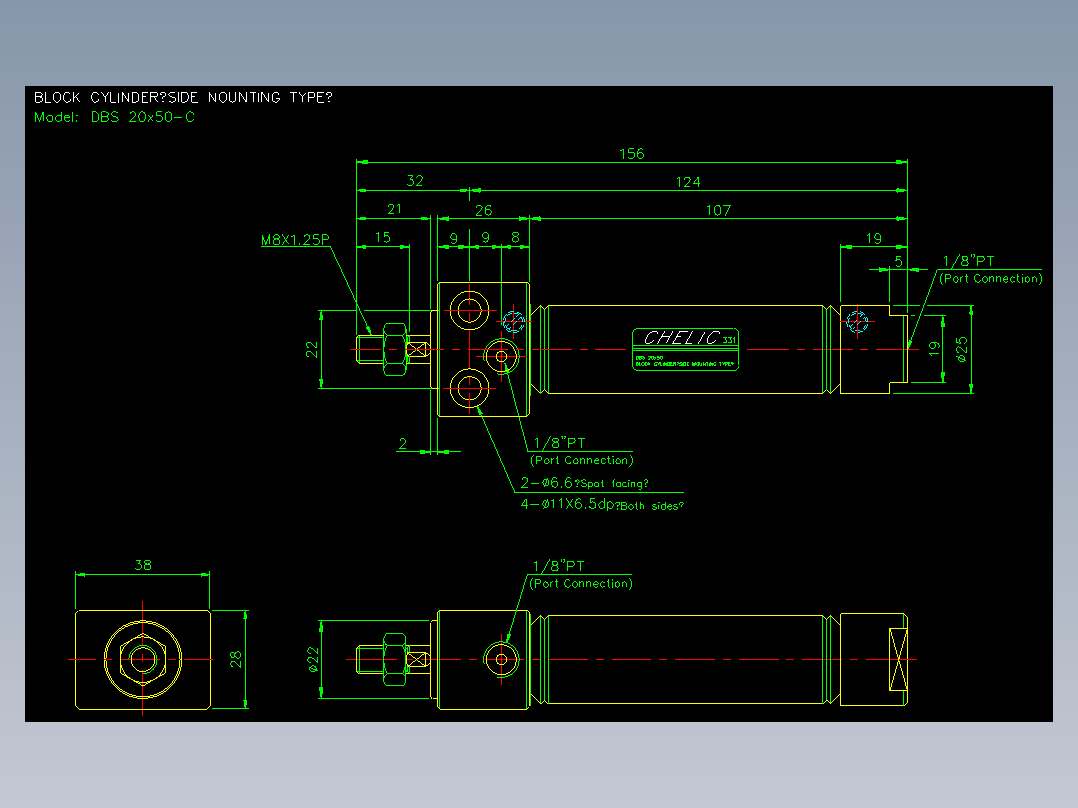This screenshot has width=1078, height=808.
Task: Click the 32 dimension label
Action: point(415,180)
